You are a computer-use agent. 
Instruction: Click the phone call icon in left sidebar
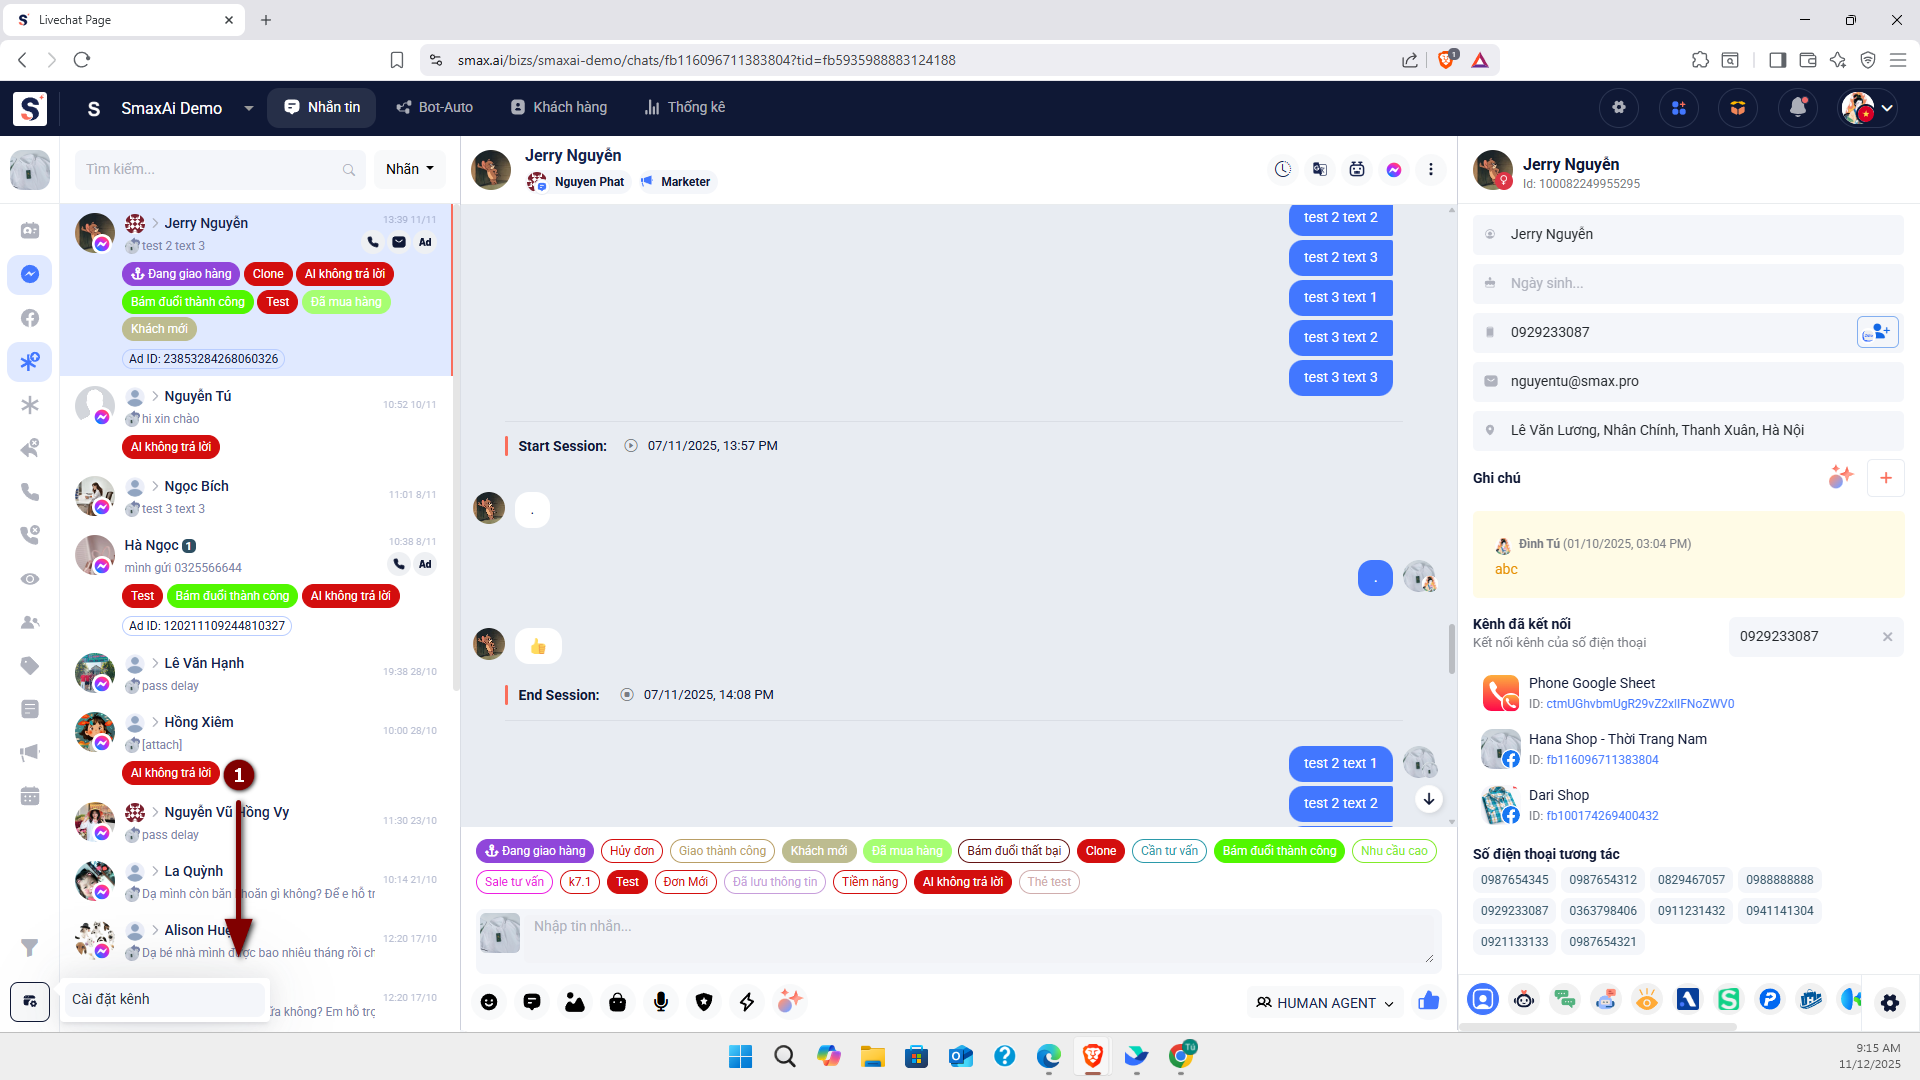coord(30,492)
